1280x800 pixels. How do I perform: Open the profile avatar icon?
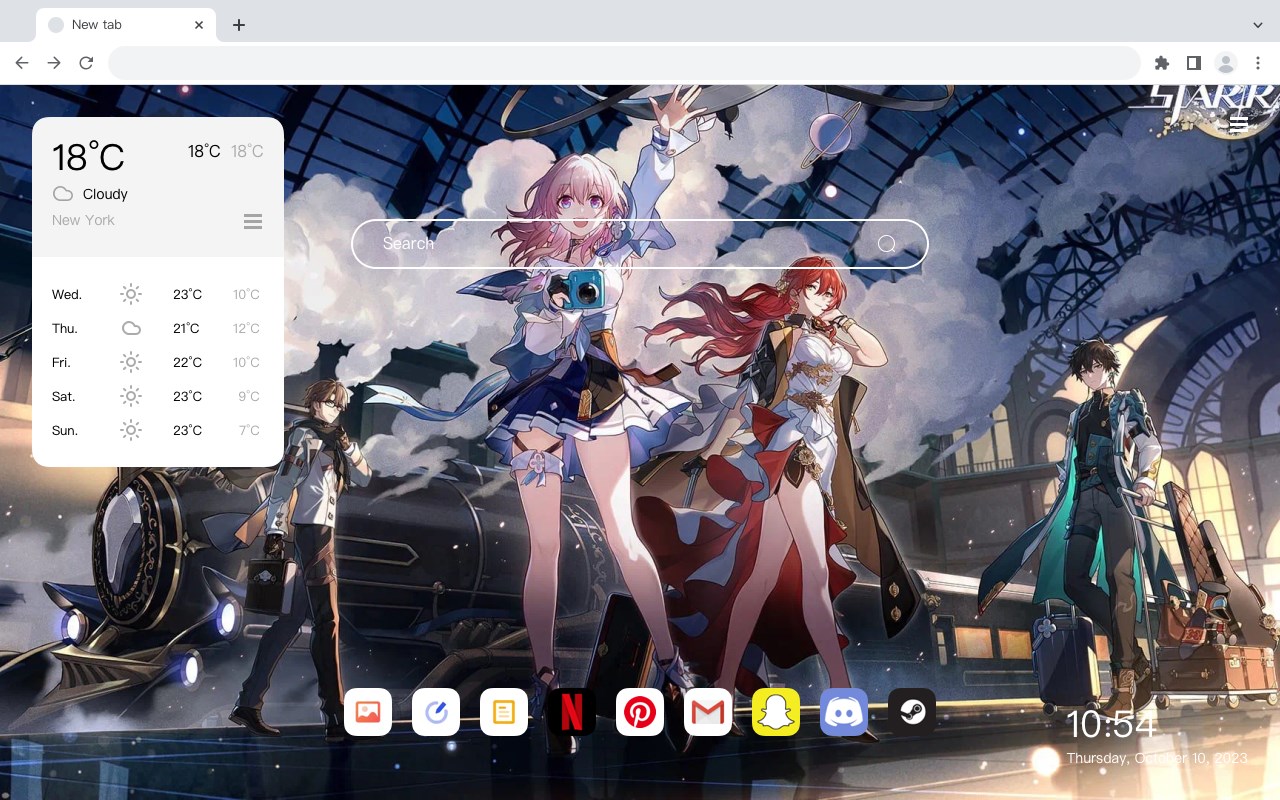pos(1226,63)
